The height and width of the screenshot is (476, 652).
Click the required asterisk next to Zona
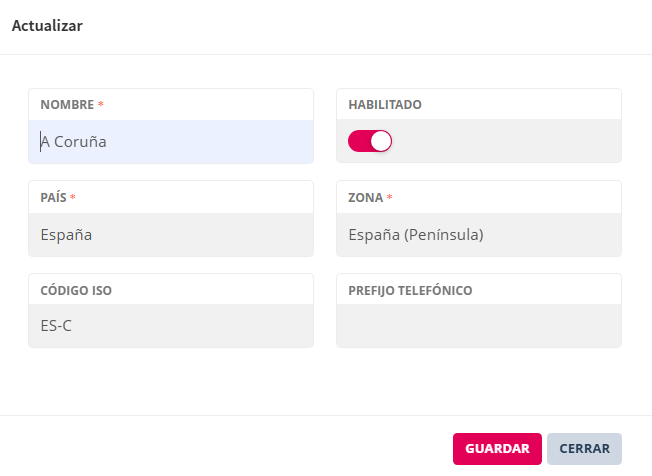[390, 198]
